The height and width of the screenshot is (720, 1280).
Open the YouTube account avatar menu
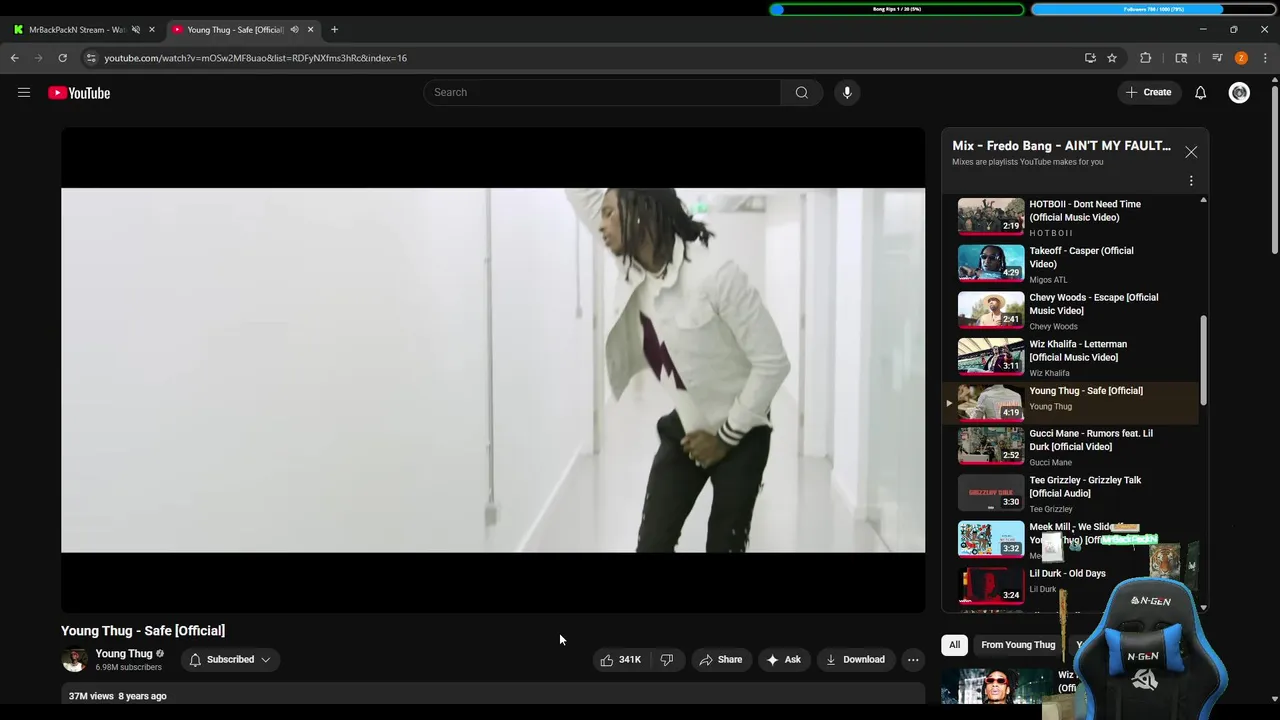tap(1239, 93)
